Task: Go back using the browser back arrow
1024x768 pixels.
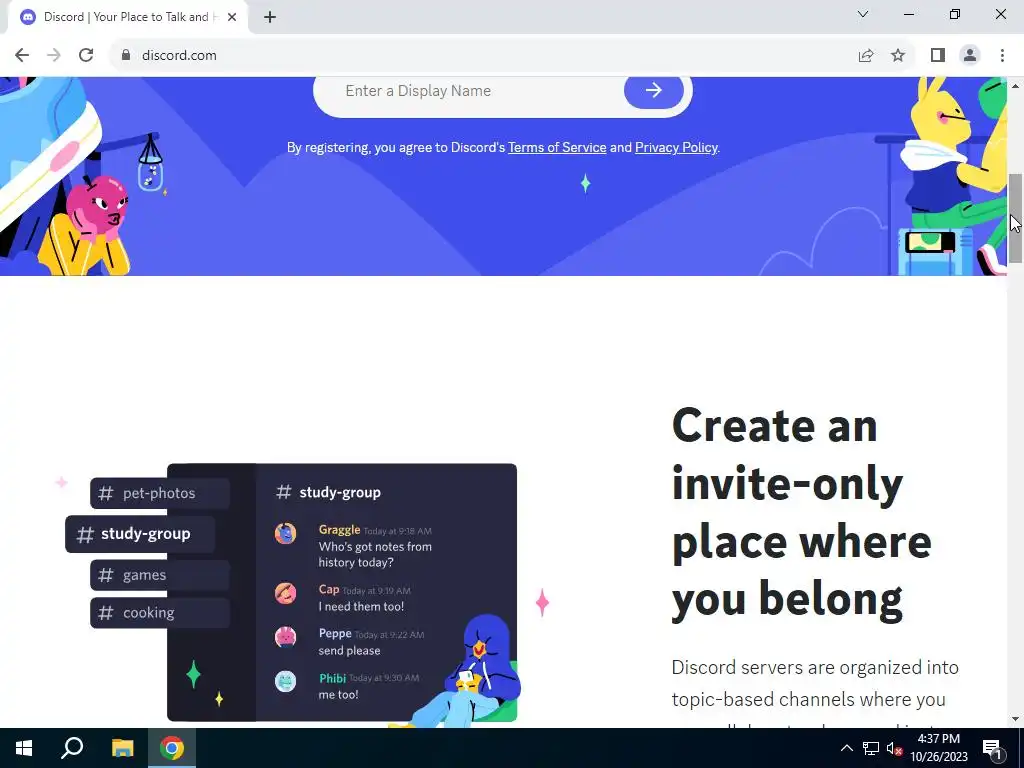Action: pyautogui.click(x=22, y=56)
